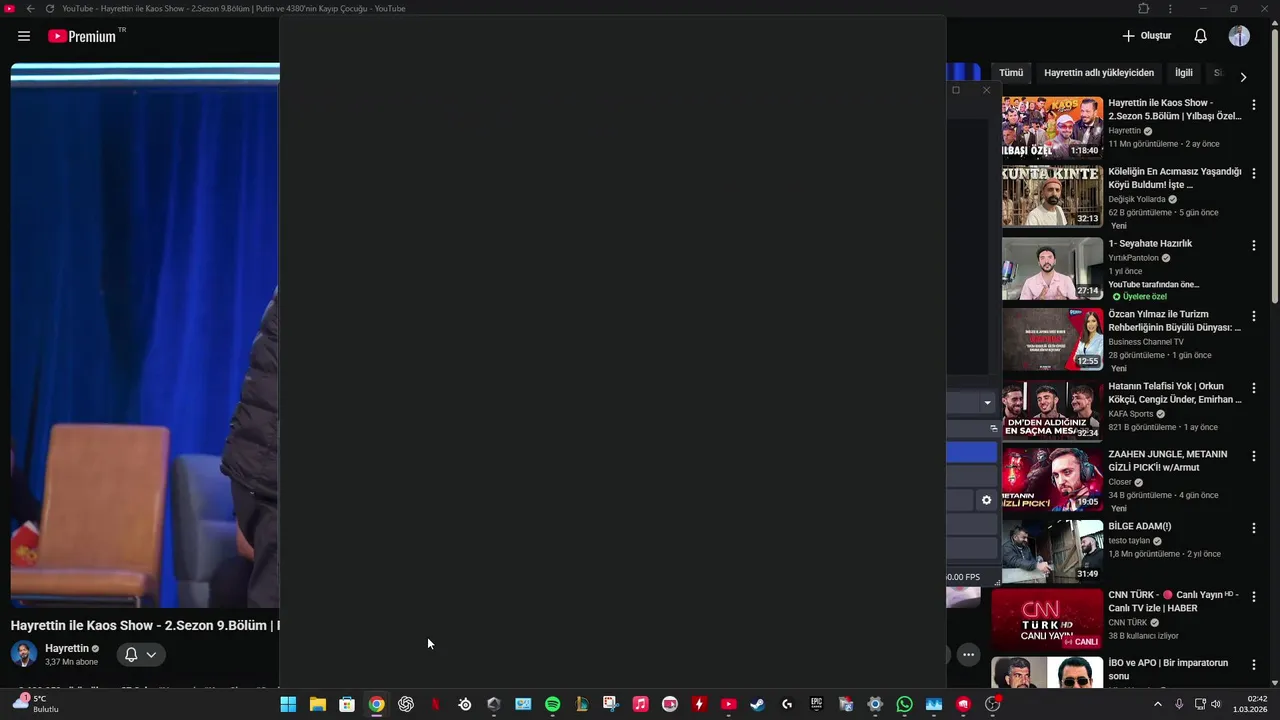Open clock and date in taskbar
The height and width of the screenshot is (720, 1280).
click(x=1250, y=704)
